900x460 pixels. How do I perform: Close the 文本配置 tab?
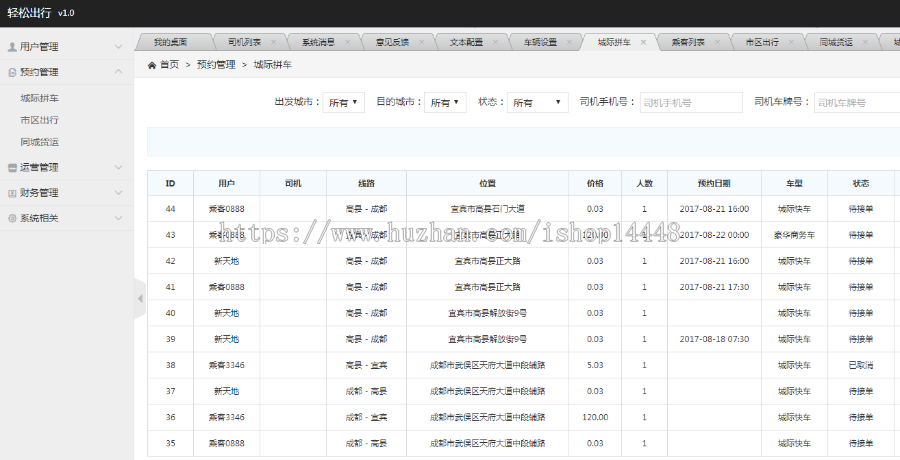(495, 42)
